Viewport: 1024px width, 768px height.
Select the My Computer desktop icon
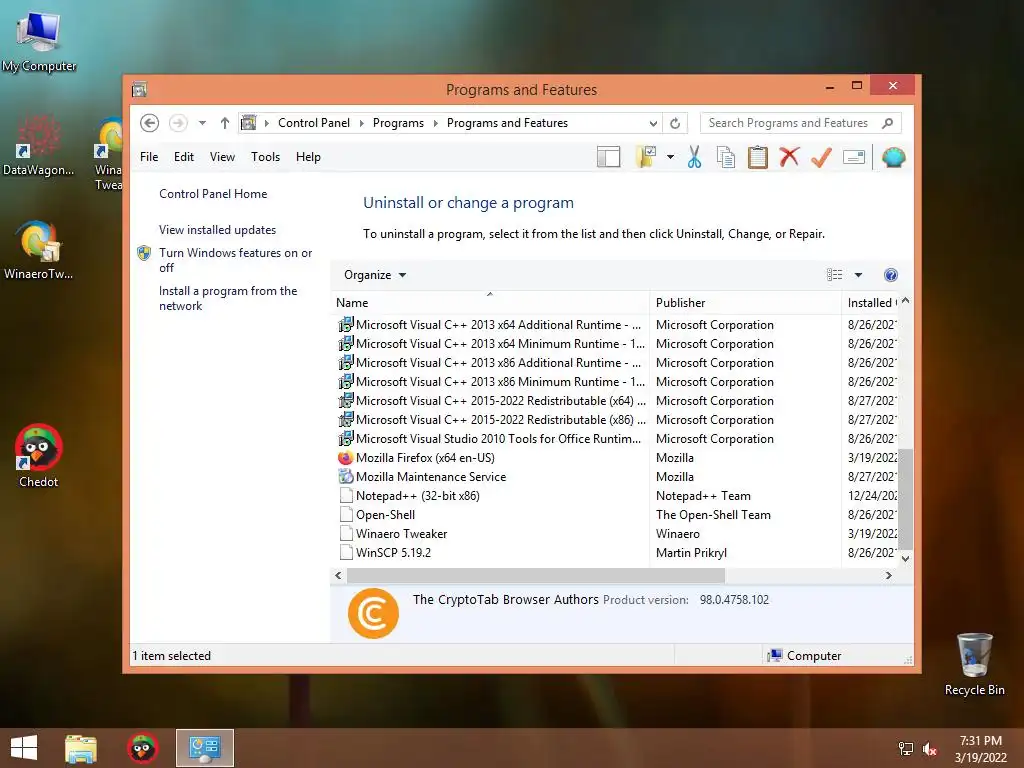click(39, 41)
